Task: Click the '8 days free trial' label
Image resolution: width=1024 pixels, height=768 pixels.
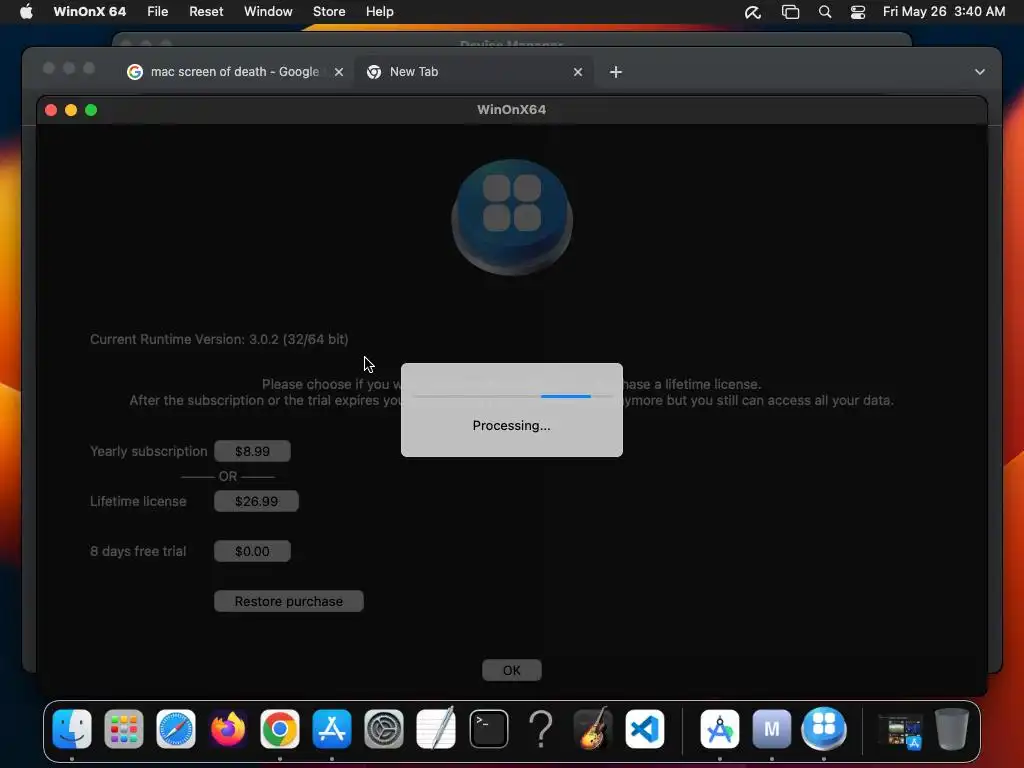Action: point(138,551)
